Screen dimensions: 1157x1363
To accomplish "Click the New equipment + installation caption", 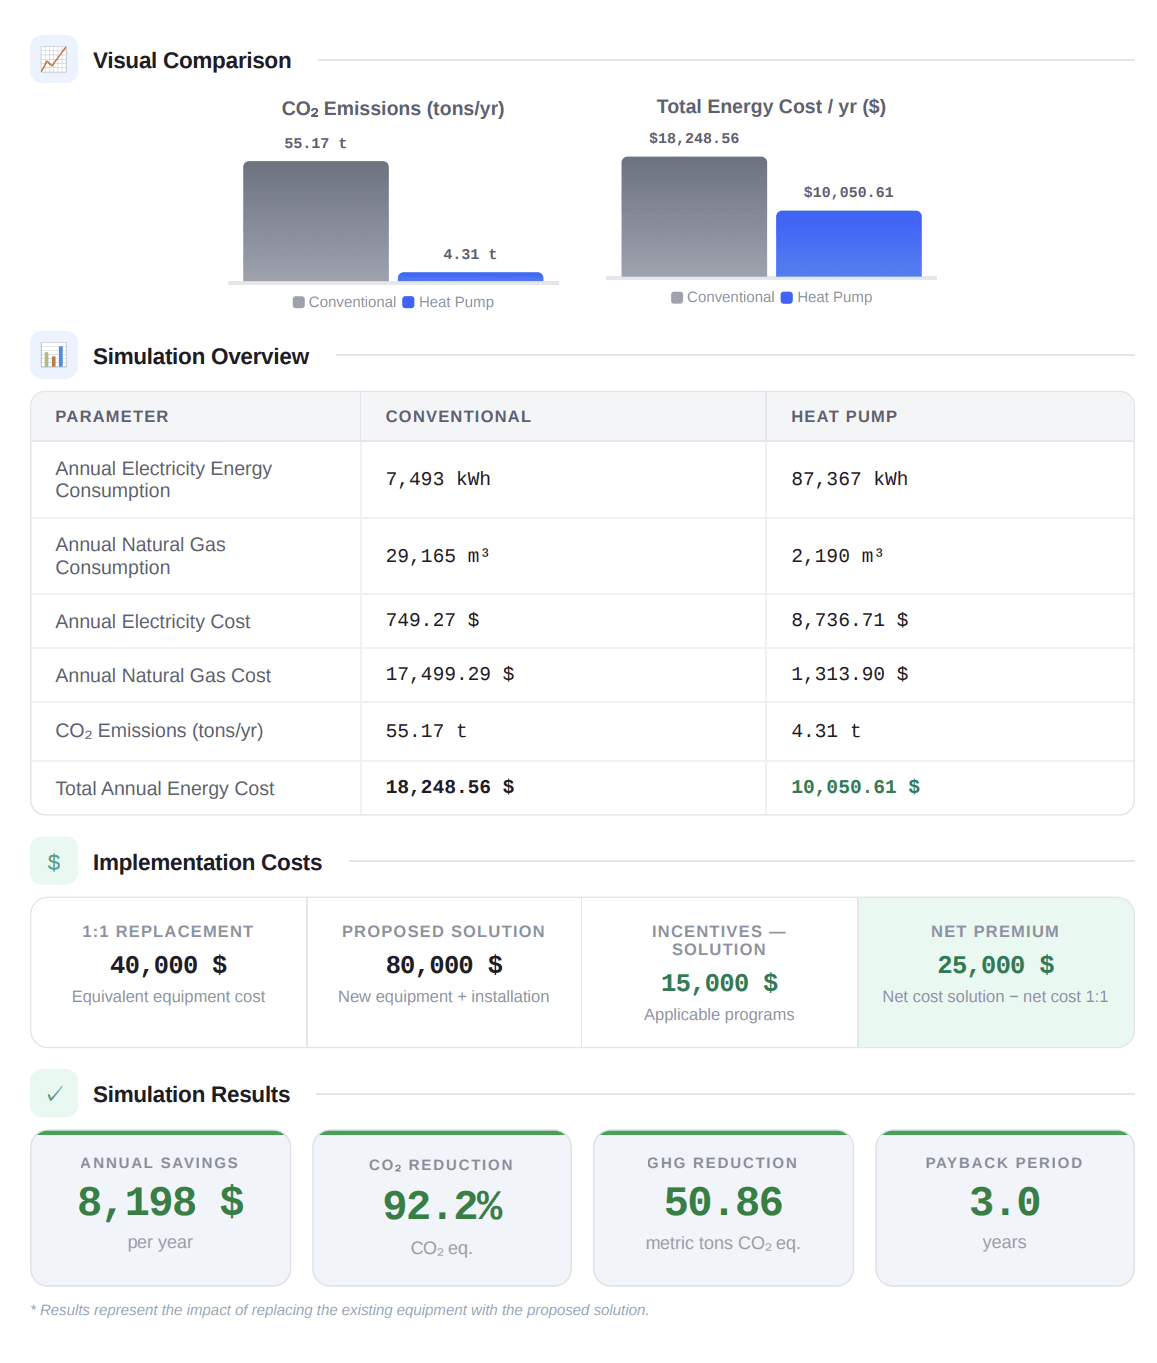I will point(444,996).
